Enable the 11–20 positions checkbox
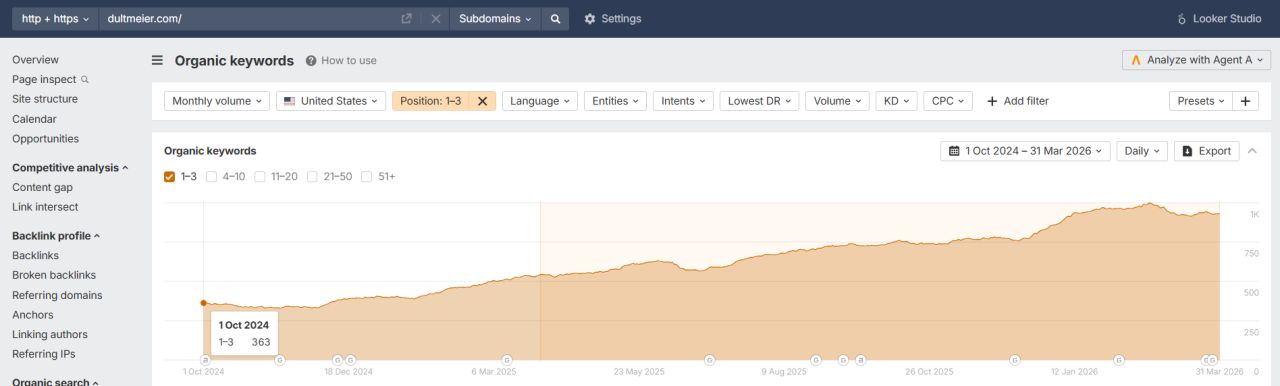The width and height of the screenshot is (1280, 386). pyautogui.click(x=260, y=177)
